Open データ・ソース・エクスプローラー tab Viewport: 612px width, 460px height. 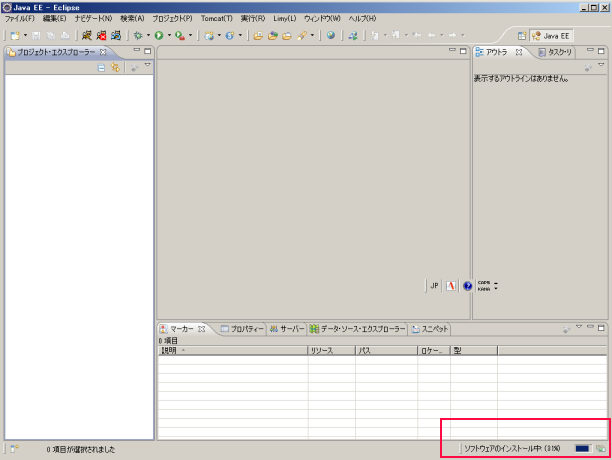tap(358, 329)
